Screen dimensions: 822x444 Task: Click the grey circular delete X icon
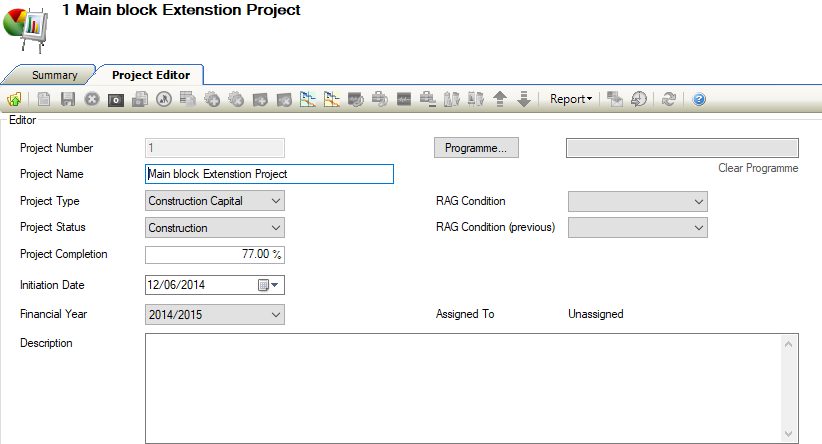click(92, 99)
